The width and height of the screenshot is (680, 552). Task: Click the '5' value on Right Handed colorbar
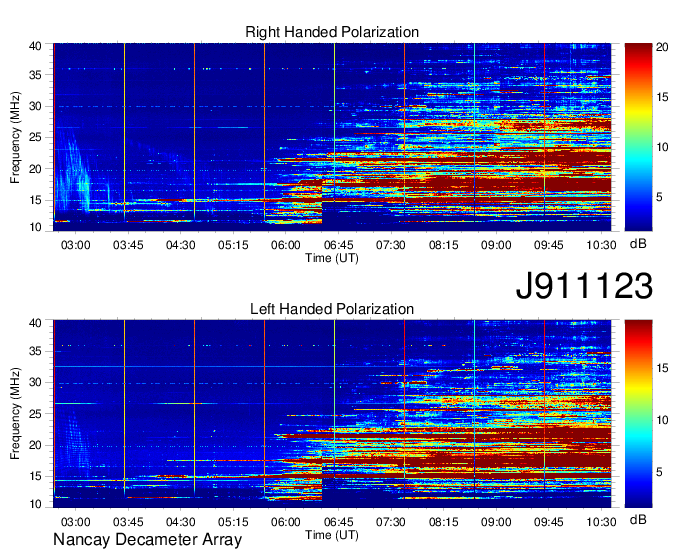click(659, 197)
